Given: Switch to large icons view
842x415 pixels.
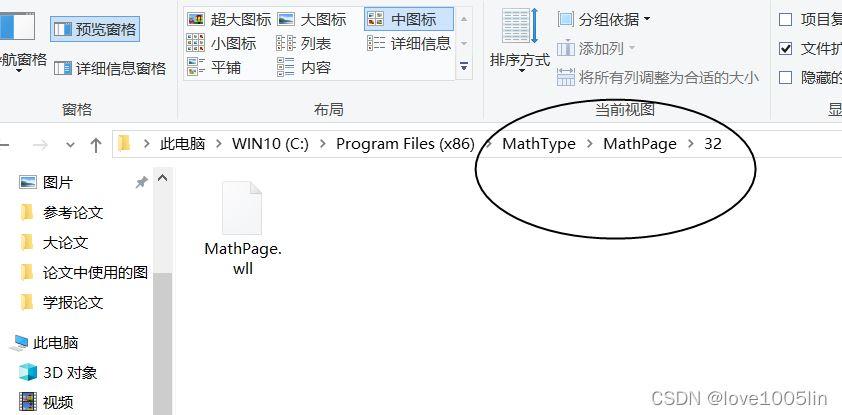Looking at the screenshot, I should pyautogui.click(x=312, y=20).
